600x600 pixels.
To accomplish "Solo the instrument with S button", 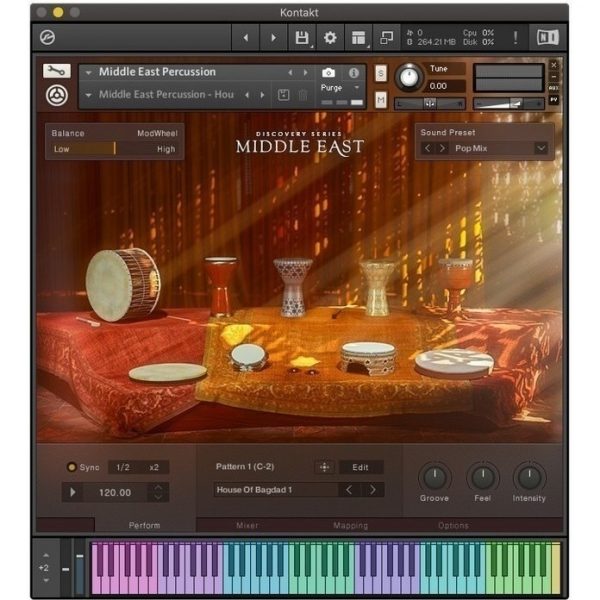I will coord(380,73).
